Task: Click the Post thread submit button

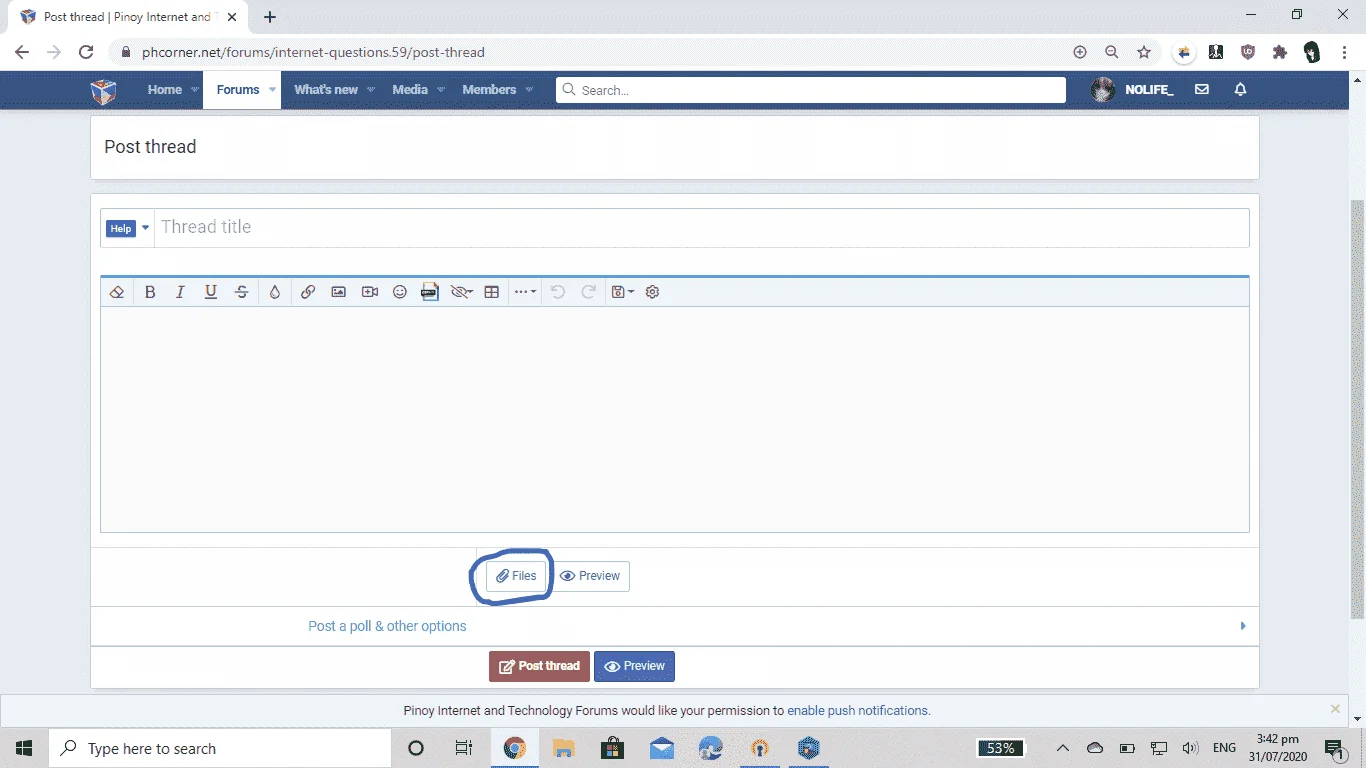Action: click(x=539, y=666)
